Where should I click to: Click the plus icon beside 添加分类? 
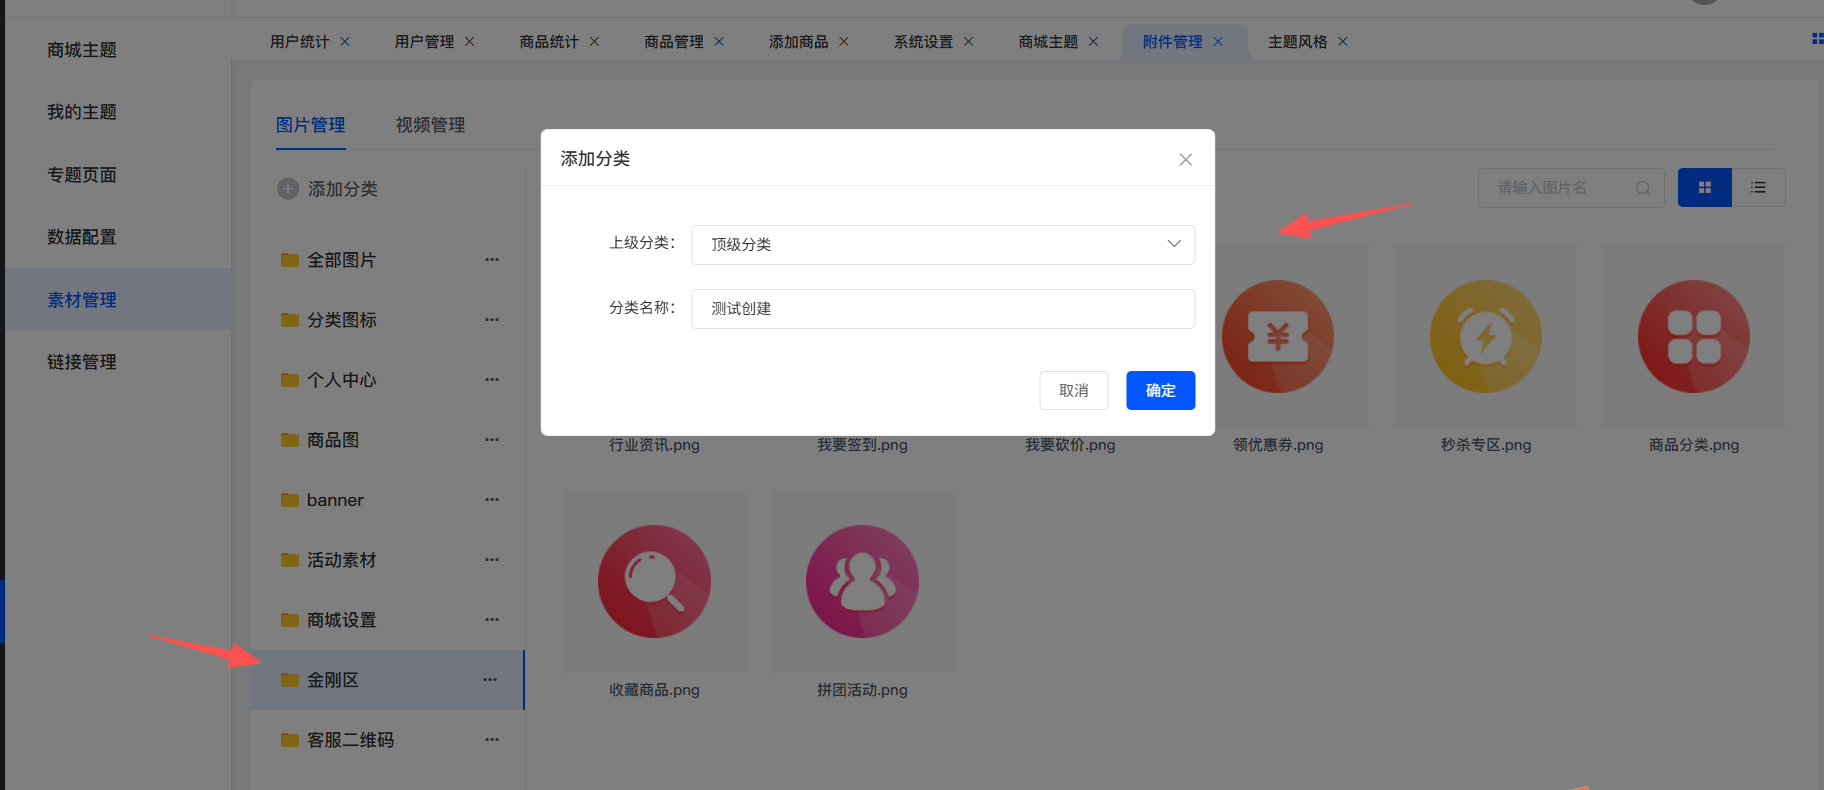point(288,189)
